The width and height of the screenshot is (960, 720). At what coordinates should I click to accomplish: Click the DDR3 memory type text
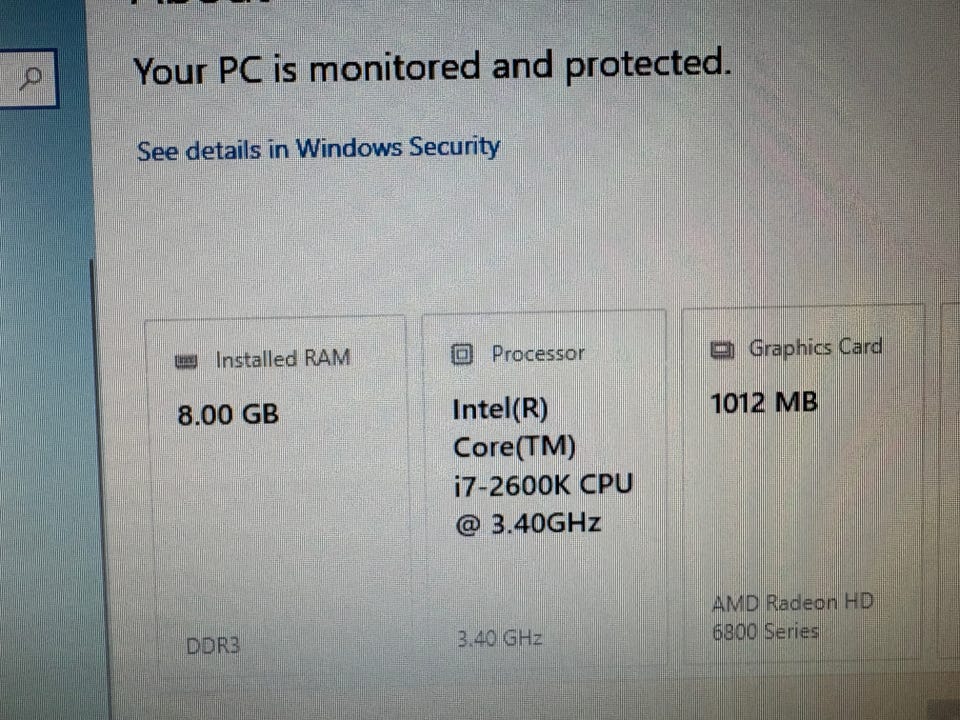pyautogui.click(x=213, y=645)
